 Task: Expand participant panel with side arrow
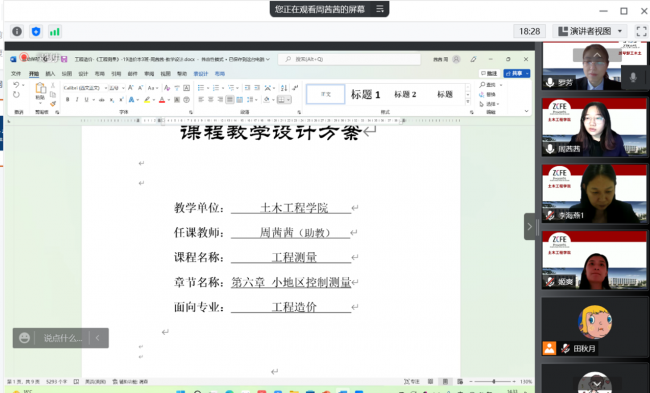click(529, 226)
